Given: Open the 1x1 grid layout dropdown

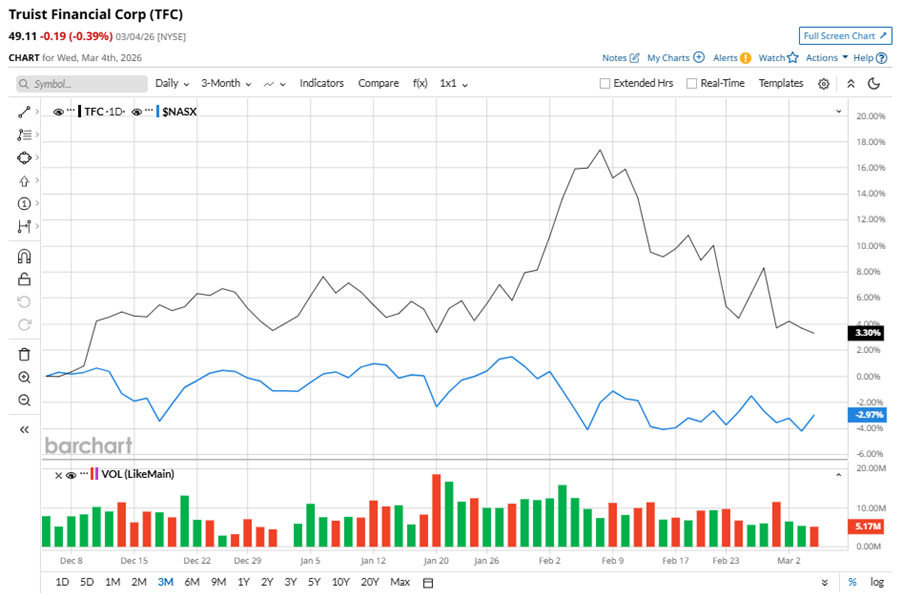Looking at the screenshot, I should click(x=454, y=83).
